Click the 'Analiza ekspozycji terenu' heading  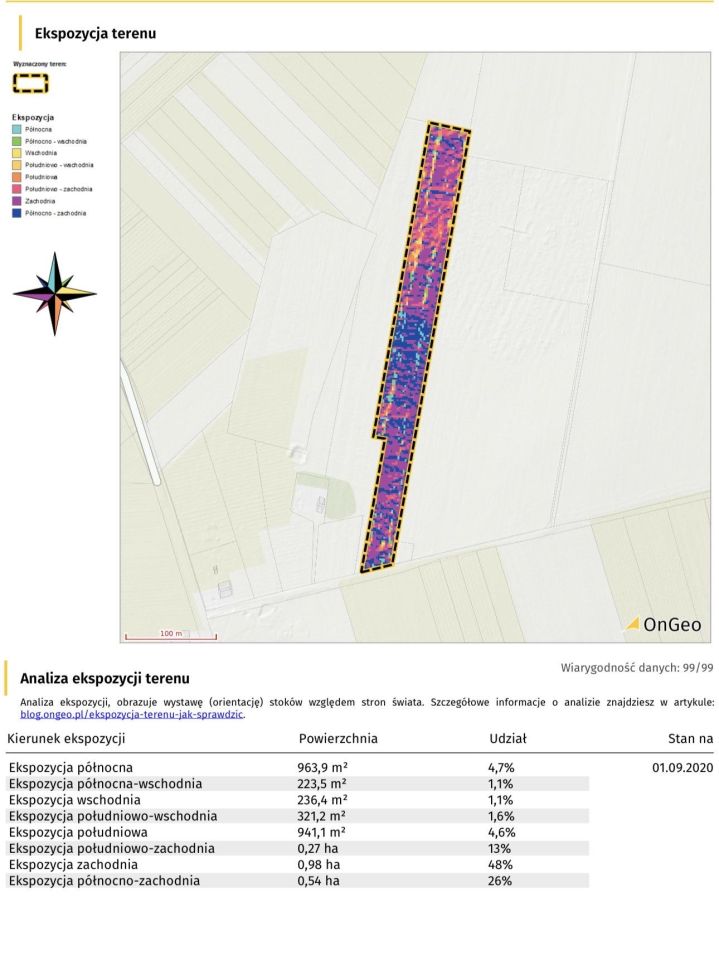[x=105, y=678]
